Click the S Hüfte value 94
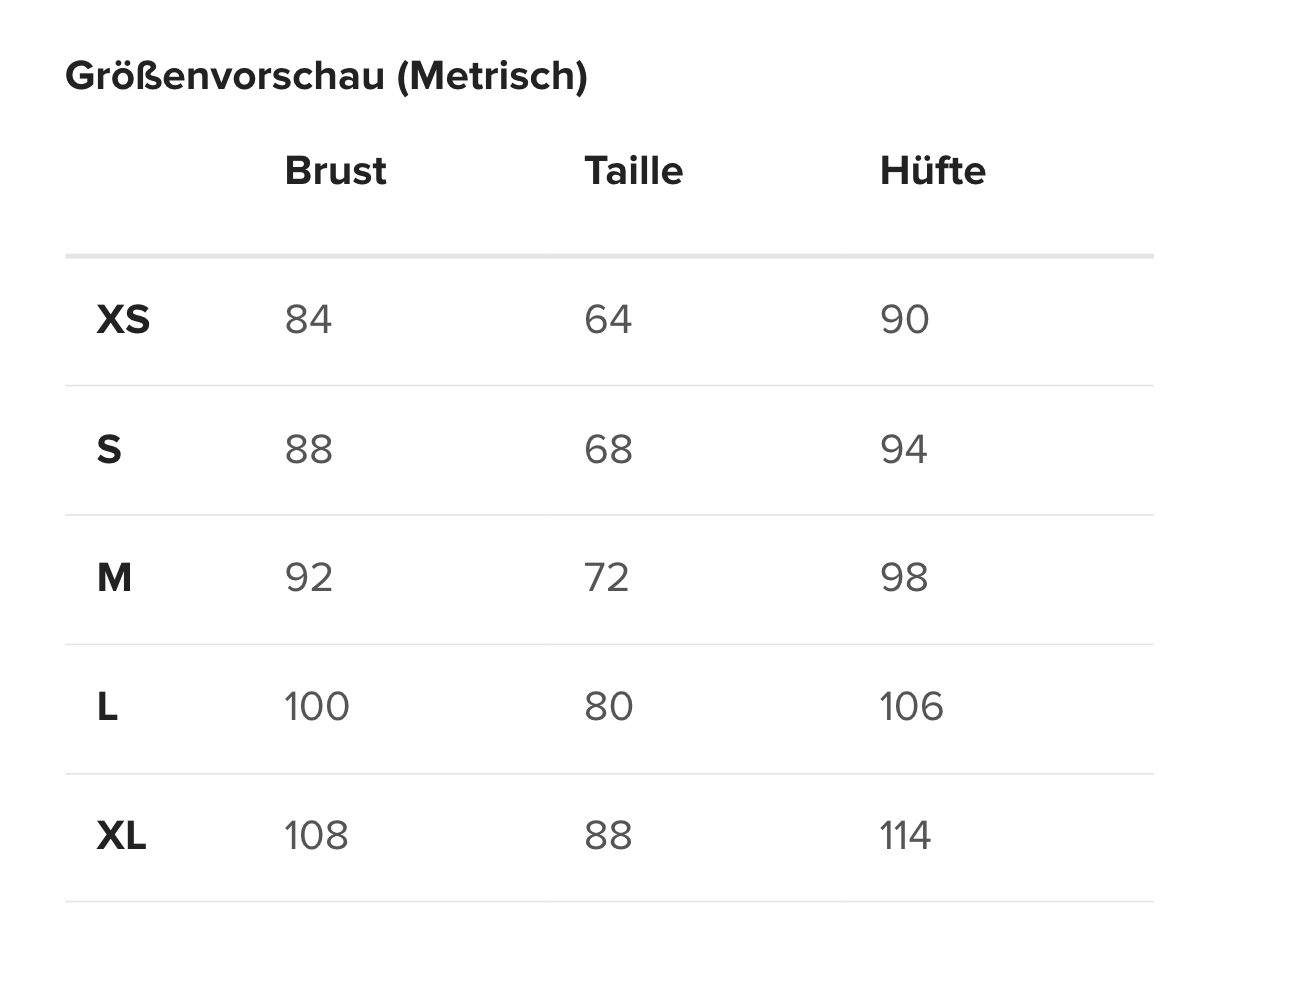Screen dimensions: 1294x984 (904, 449)
